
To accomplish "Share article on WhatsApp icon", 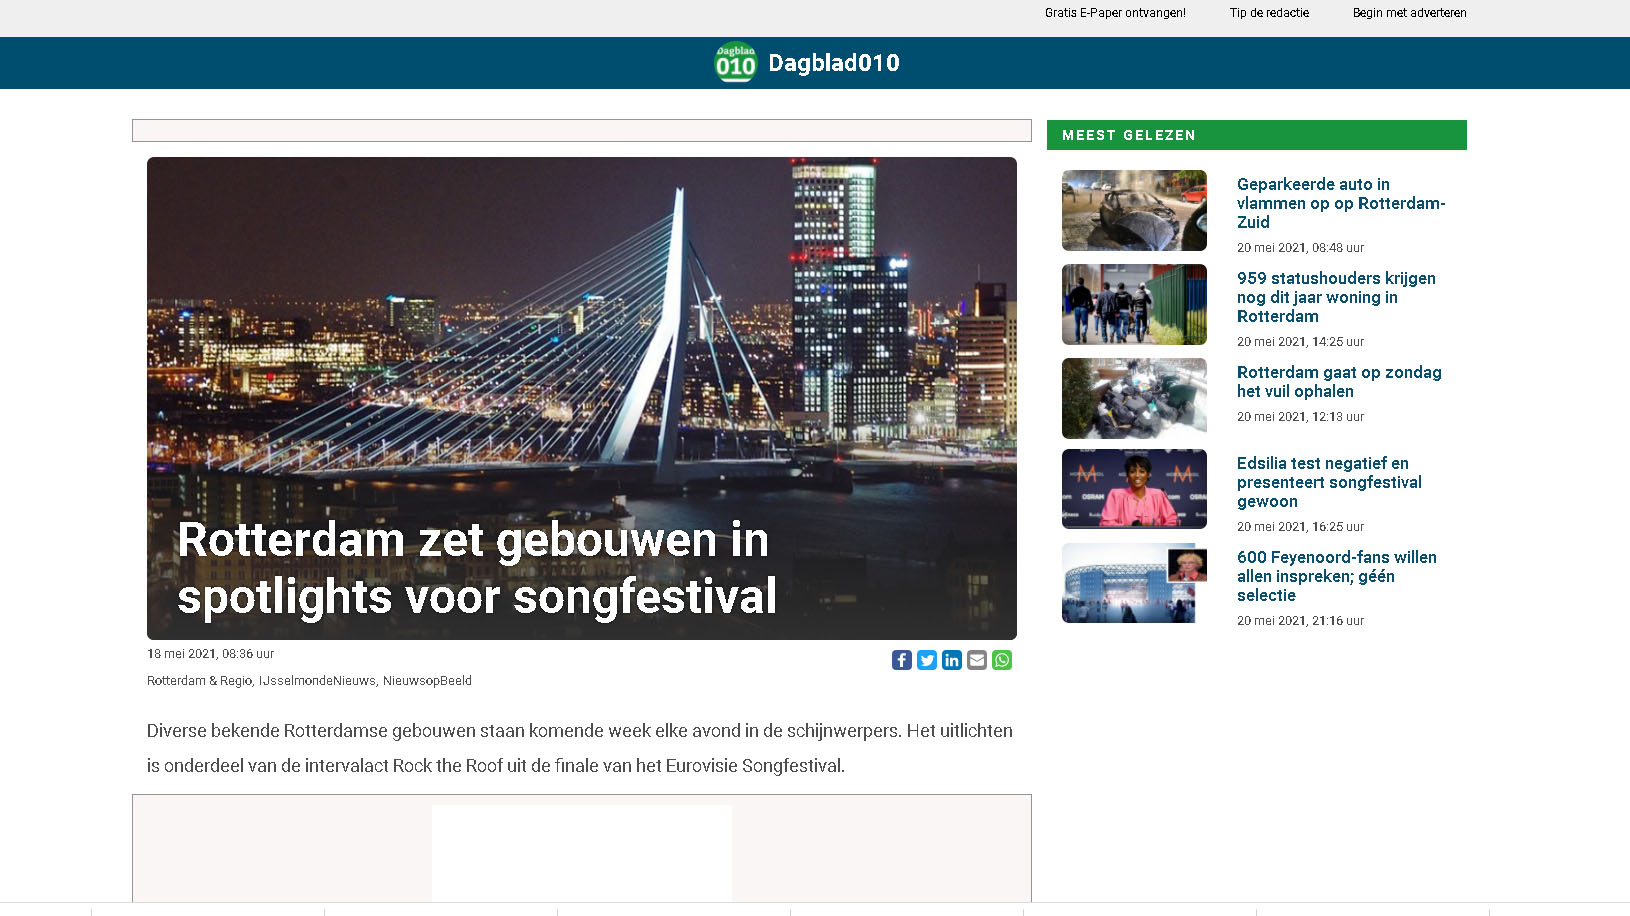I will (x=1002, y=660).
